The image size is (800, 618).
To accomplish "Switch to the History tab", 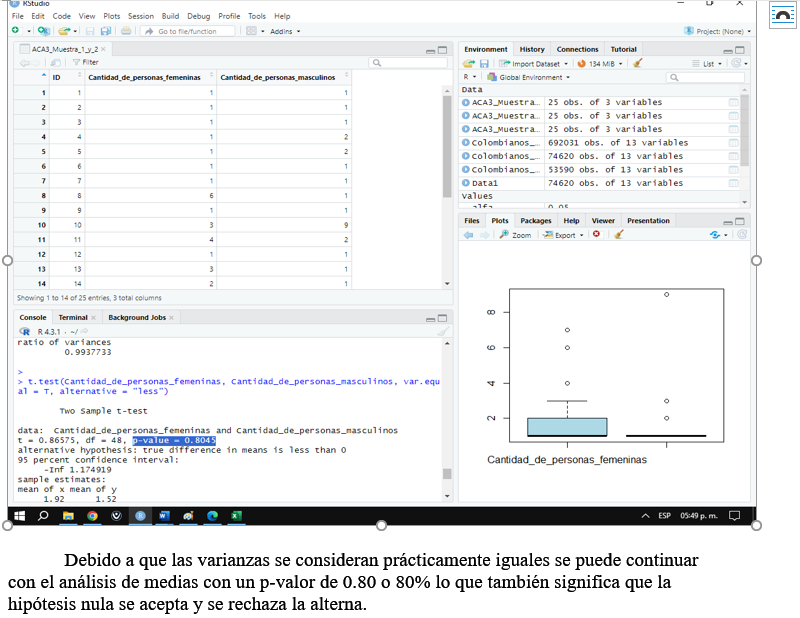I will (x=532, y=49).
